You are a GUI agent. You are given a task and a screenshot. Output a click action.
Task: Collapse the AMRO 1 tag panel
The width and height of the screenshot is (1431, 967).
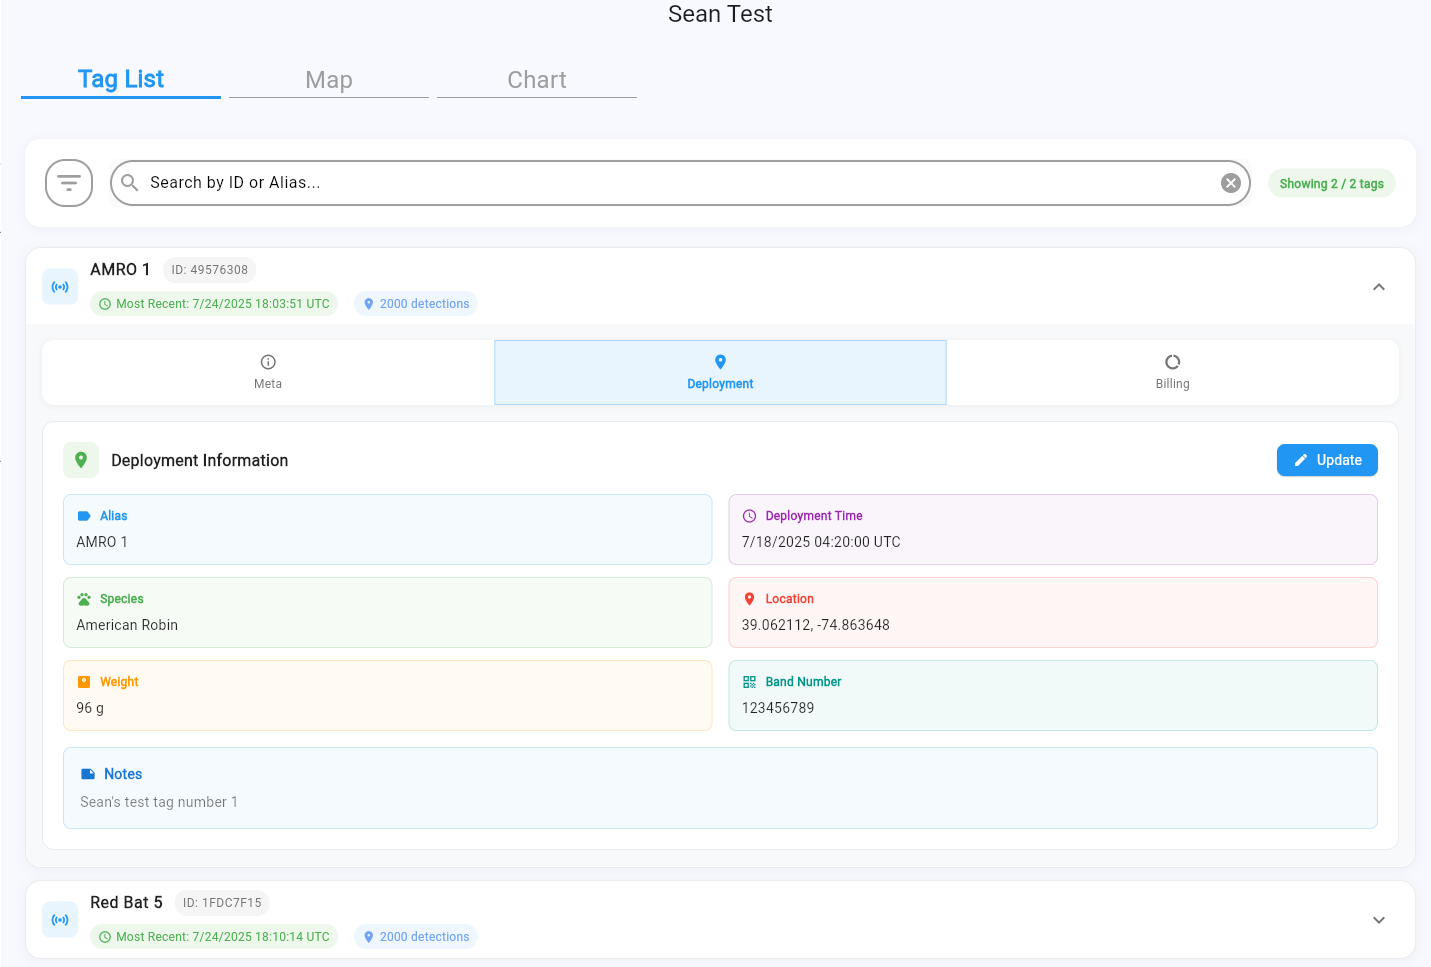(1378, 287)
